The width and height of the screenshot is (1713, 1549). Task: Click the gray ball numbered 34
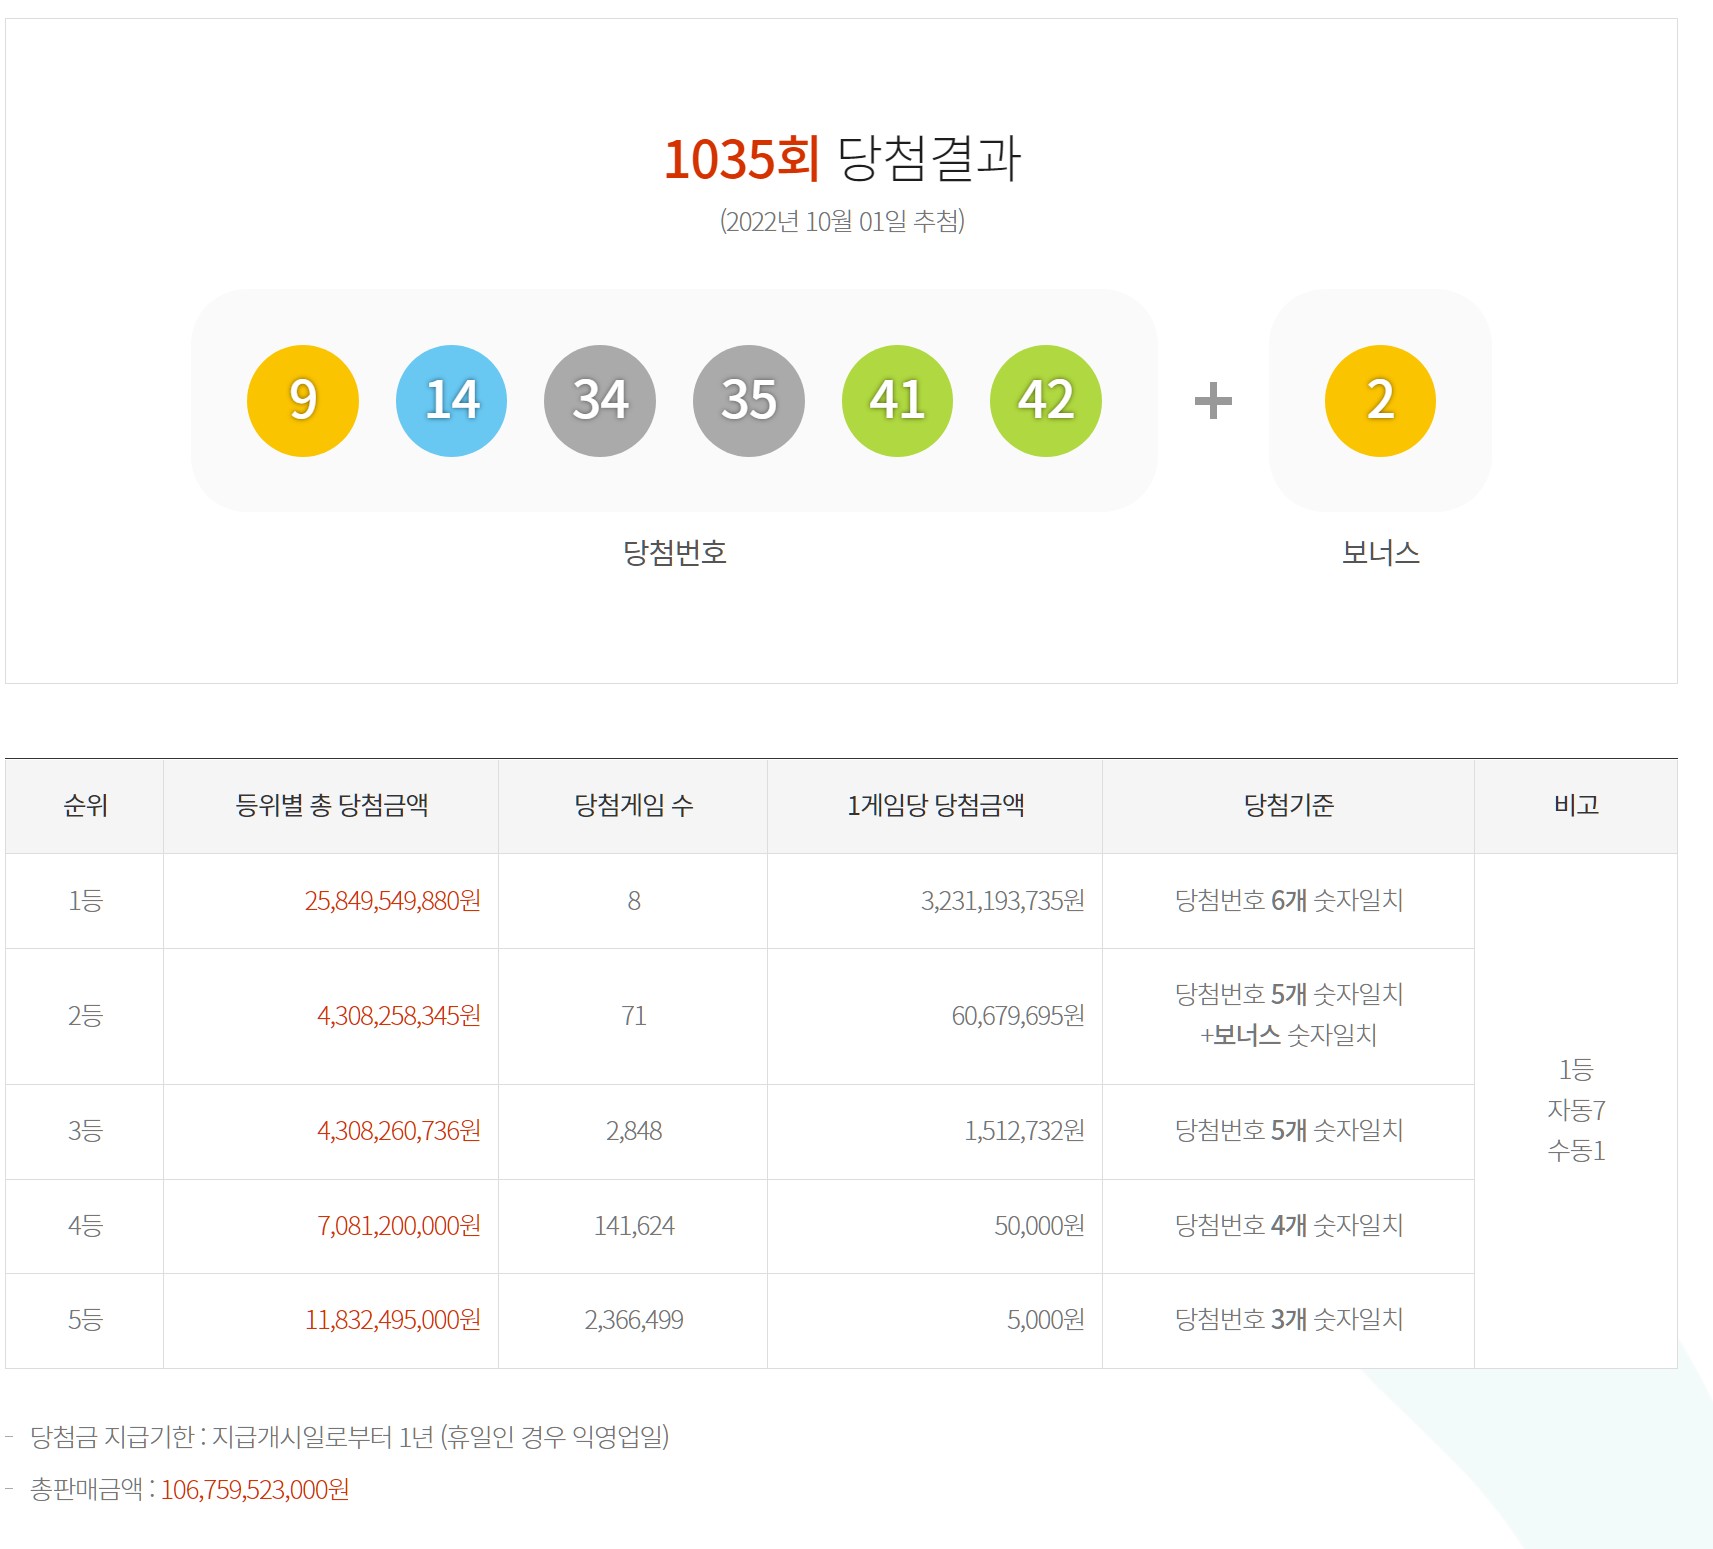(x=600, y=401)
